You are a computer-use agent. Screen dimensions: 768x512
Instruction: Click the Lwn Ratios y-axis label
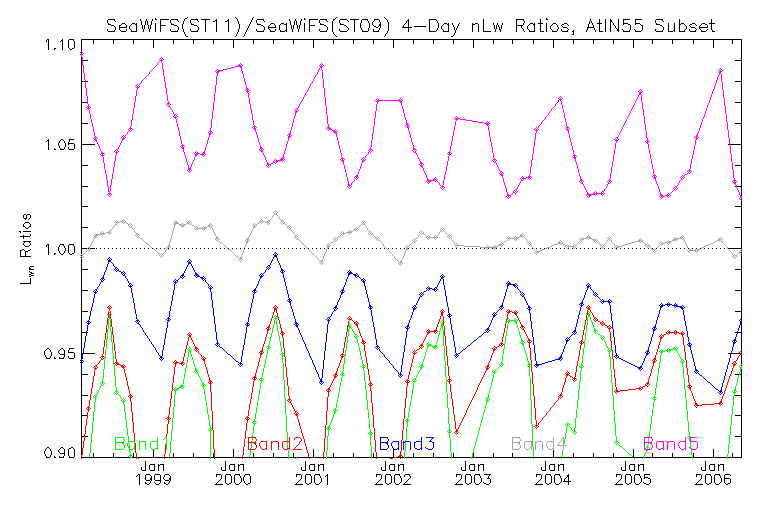[25, 249]
